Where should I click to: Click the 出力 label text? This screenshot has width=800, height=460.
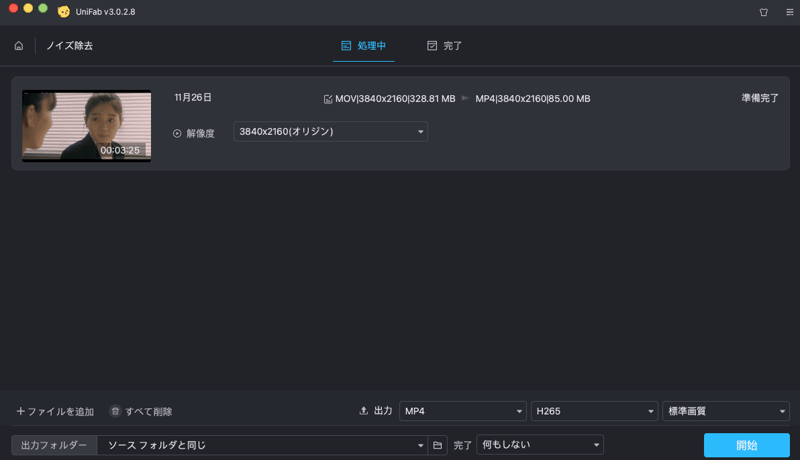coord(383,411)
